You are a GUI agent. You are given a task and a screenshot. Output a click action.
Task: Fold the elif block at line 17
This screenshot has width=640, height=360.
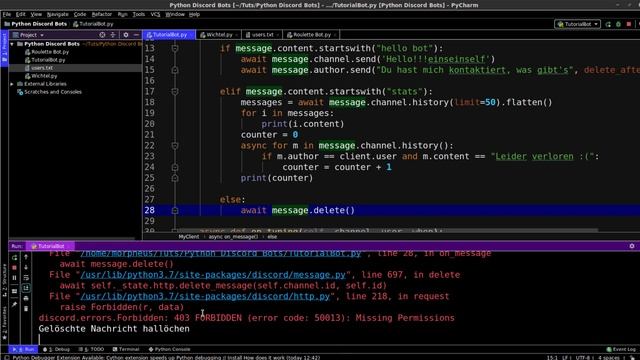click(x=175, y=92)
